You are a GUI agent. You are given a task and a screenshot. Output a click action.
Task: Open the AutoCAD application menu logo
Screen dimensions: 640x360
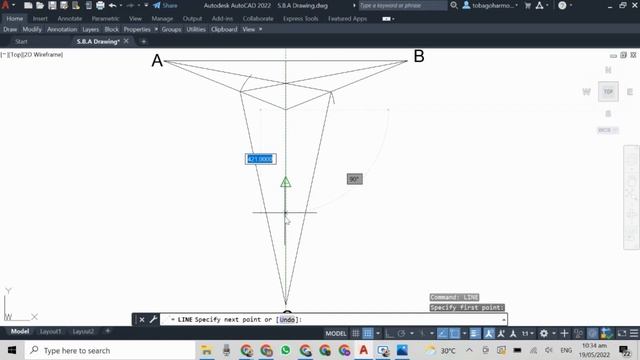[5, 5]
